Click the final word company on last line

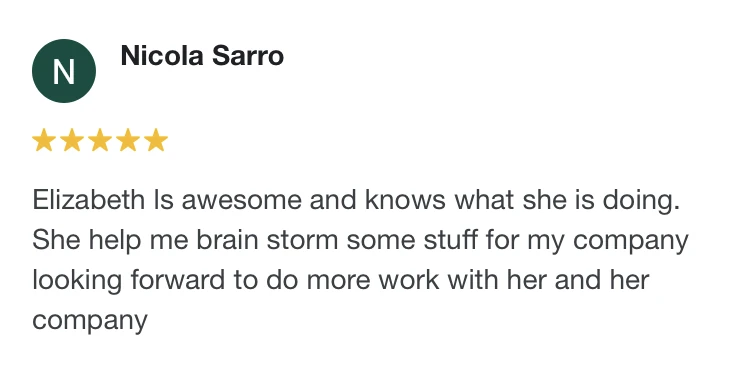(x=90, y=321)
